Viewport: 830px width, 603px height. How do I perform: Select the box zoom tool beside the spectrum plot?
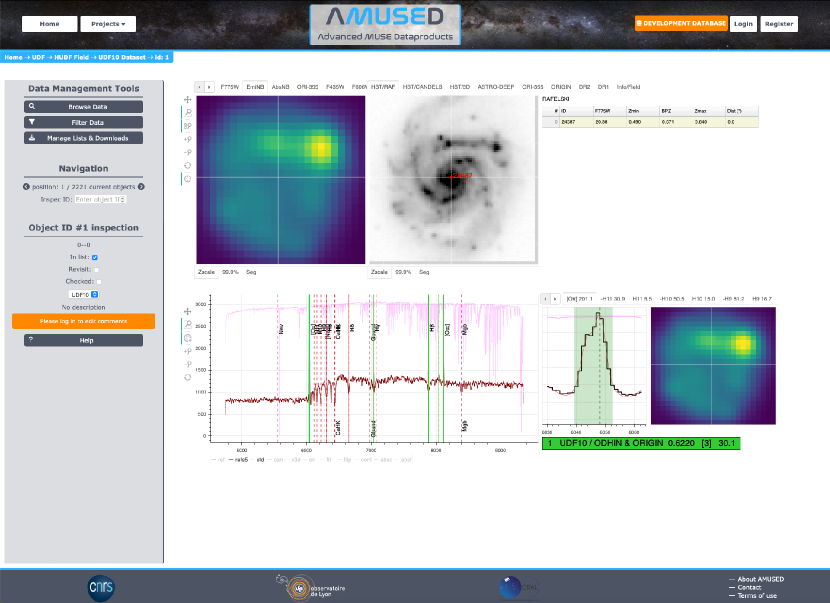coord(187,325)
